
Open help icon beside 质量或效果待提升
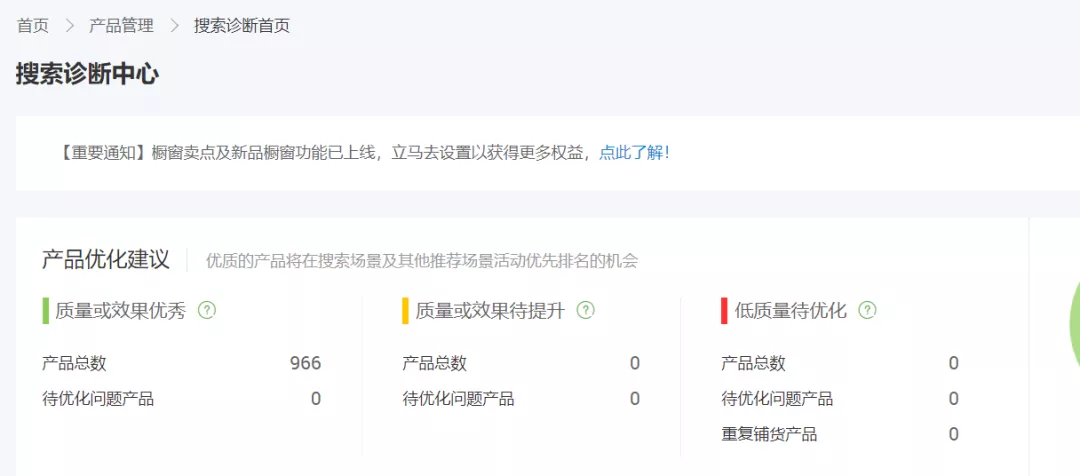point(585,310)
